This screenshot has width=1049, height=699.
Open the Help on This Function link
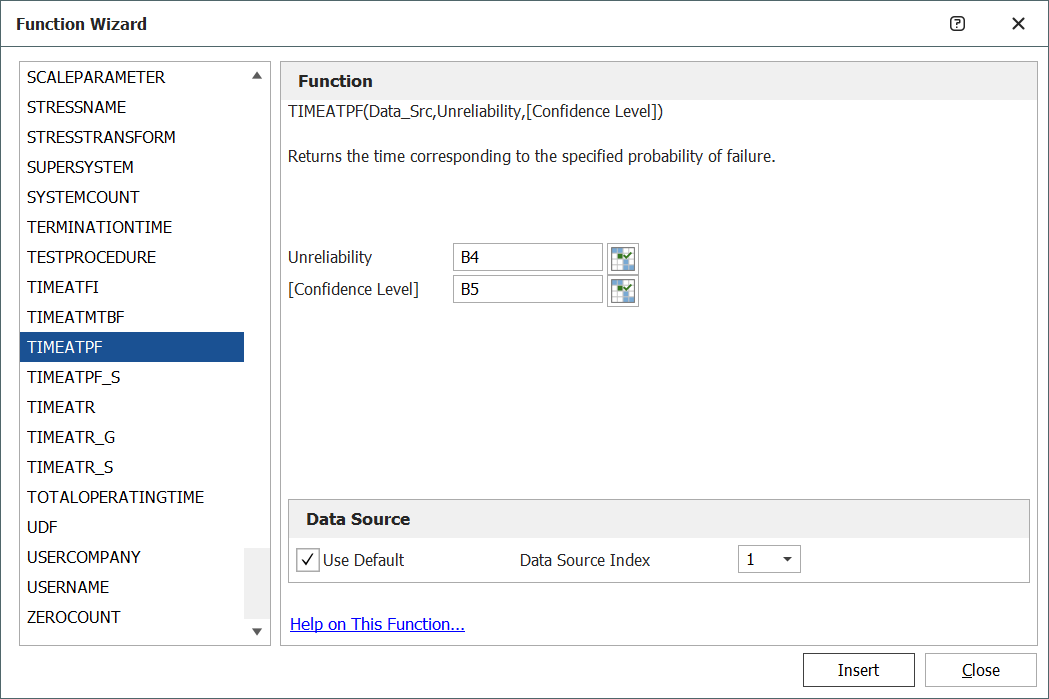376,624
